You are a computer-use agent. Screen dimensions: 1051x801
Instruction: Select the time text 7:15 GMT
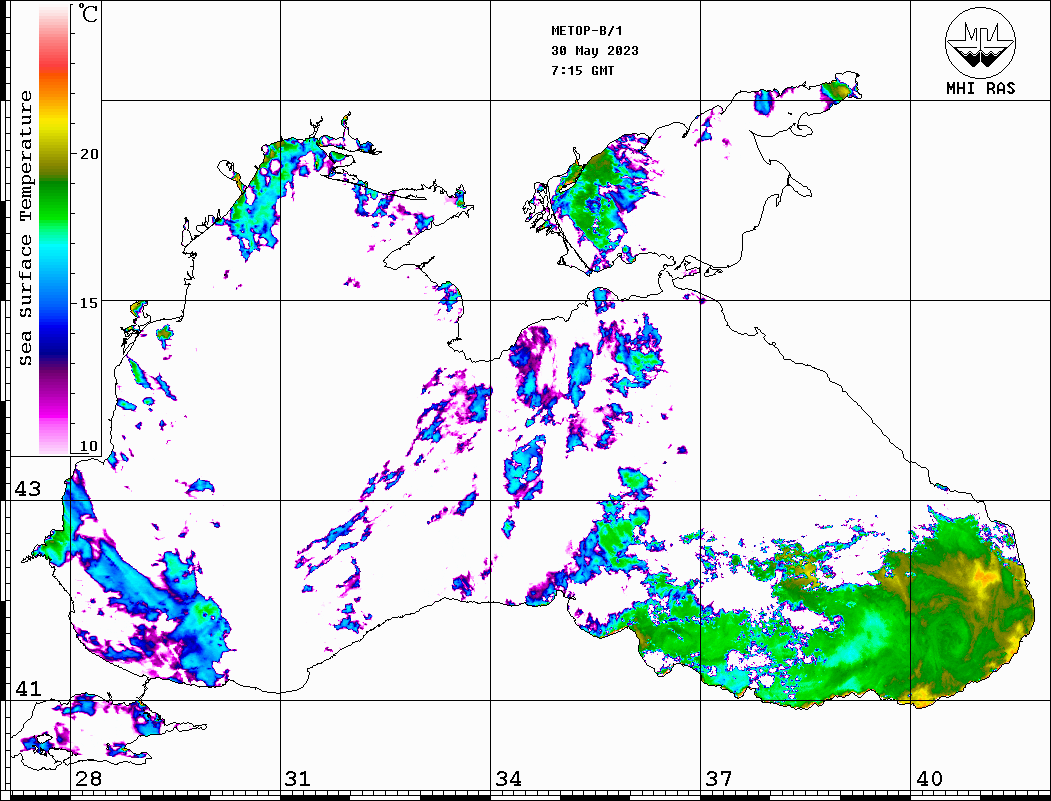(x=582, y=70)
